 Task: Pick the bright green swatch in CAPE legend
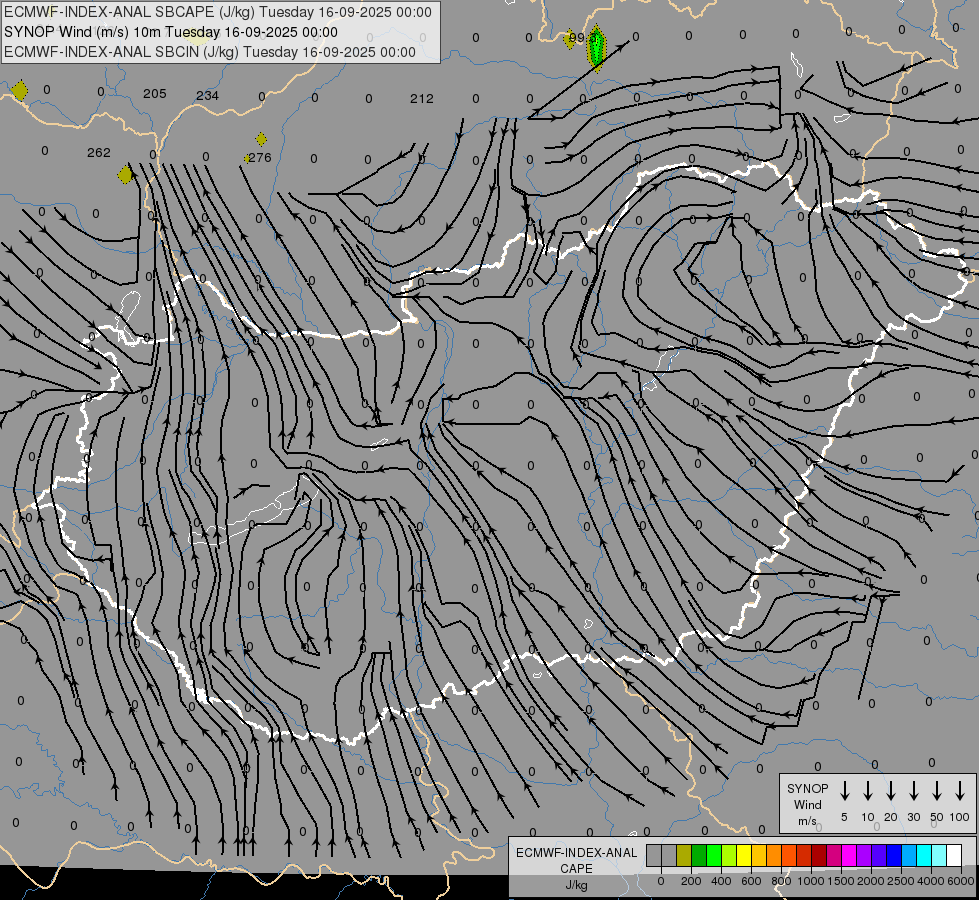[x=714, y=855]
